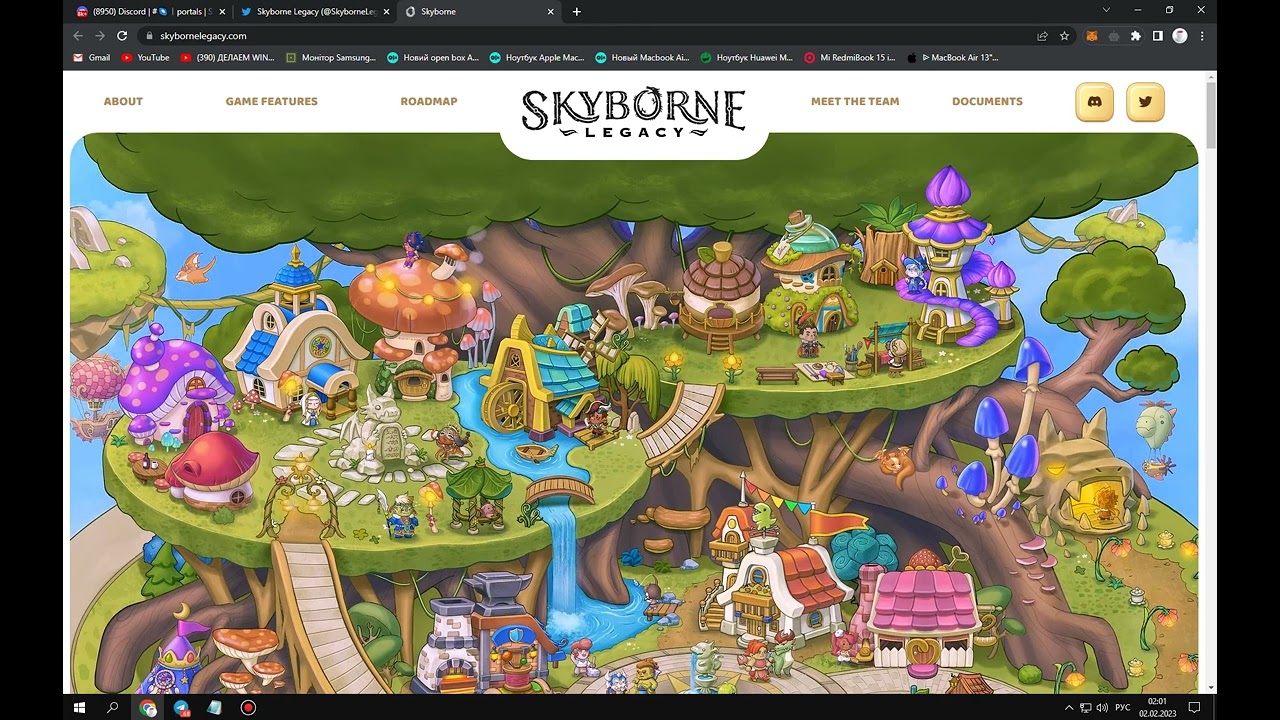
Task: Select the Skyborne tab
Action: [x=479, y=11]
